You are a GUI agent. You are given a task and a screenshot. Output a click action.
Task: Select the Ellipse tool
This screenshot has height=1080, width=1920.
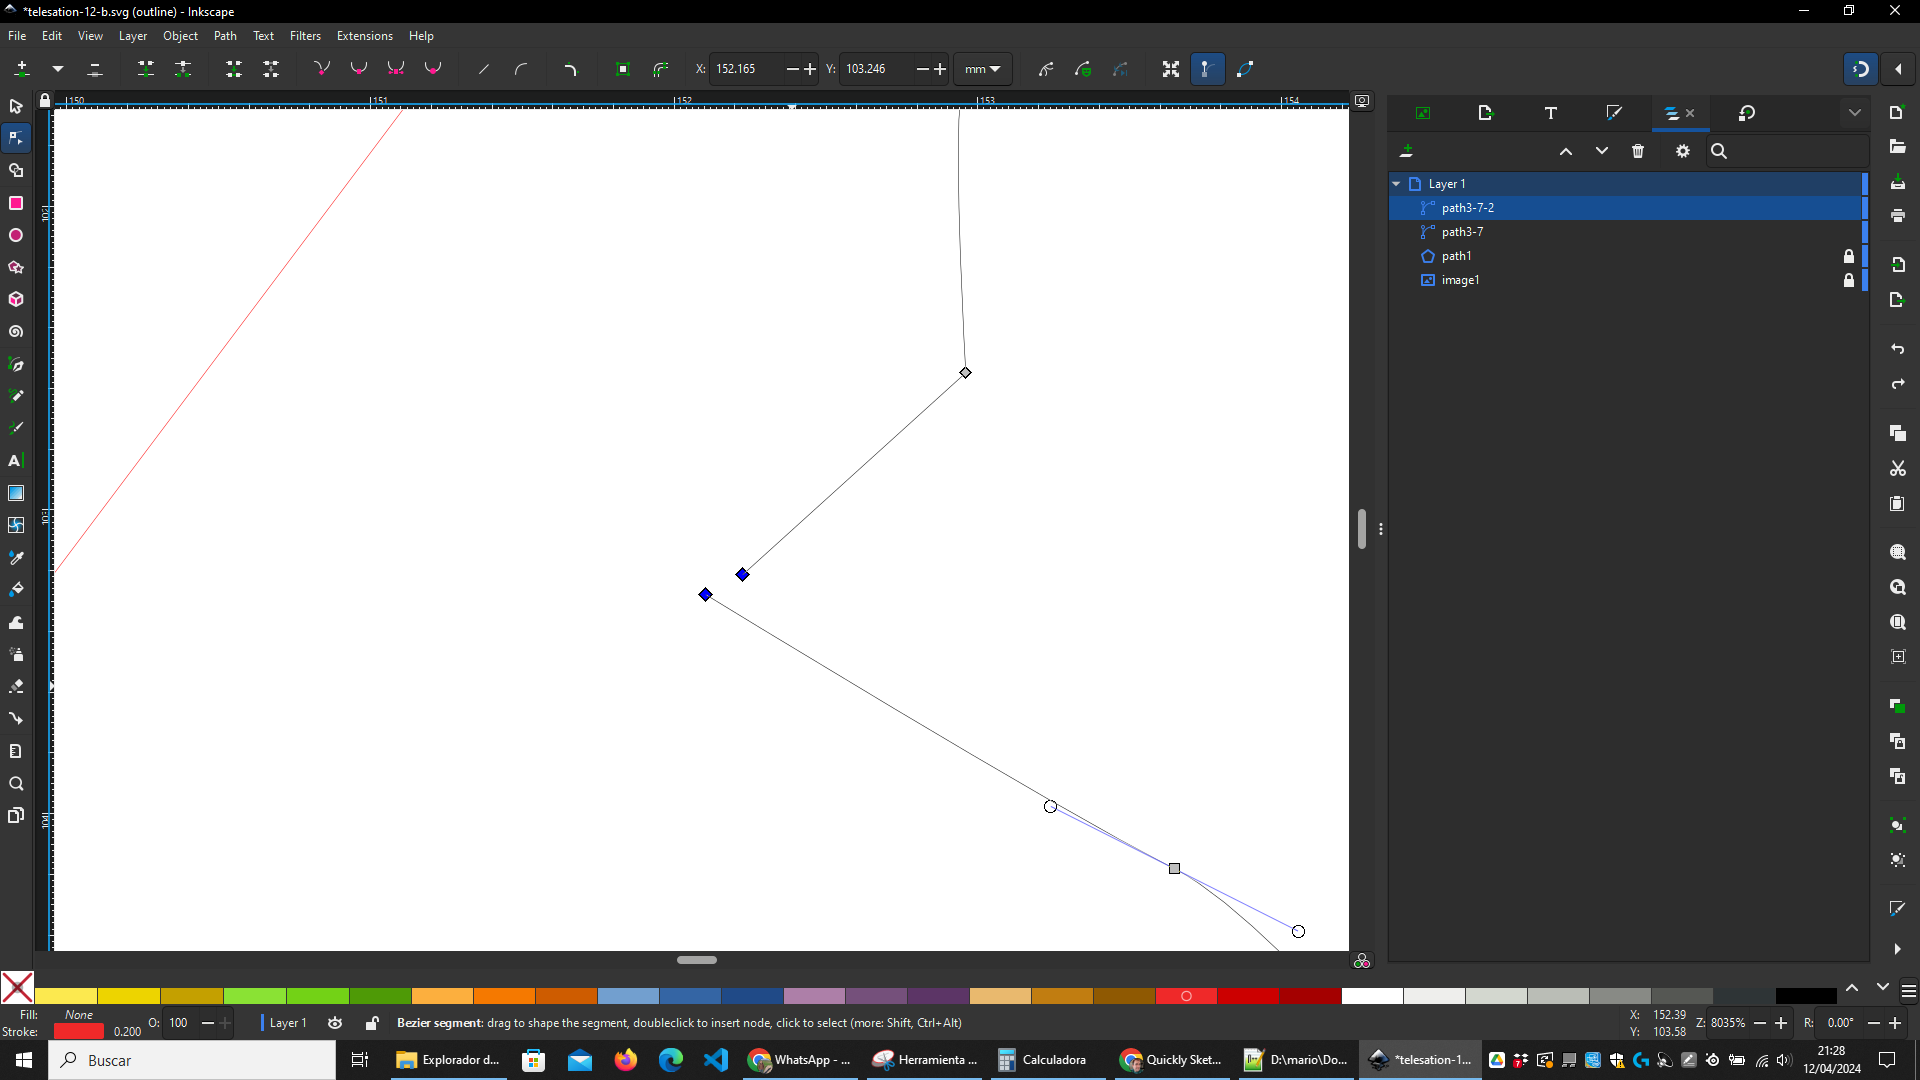16,235
